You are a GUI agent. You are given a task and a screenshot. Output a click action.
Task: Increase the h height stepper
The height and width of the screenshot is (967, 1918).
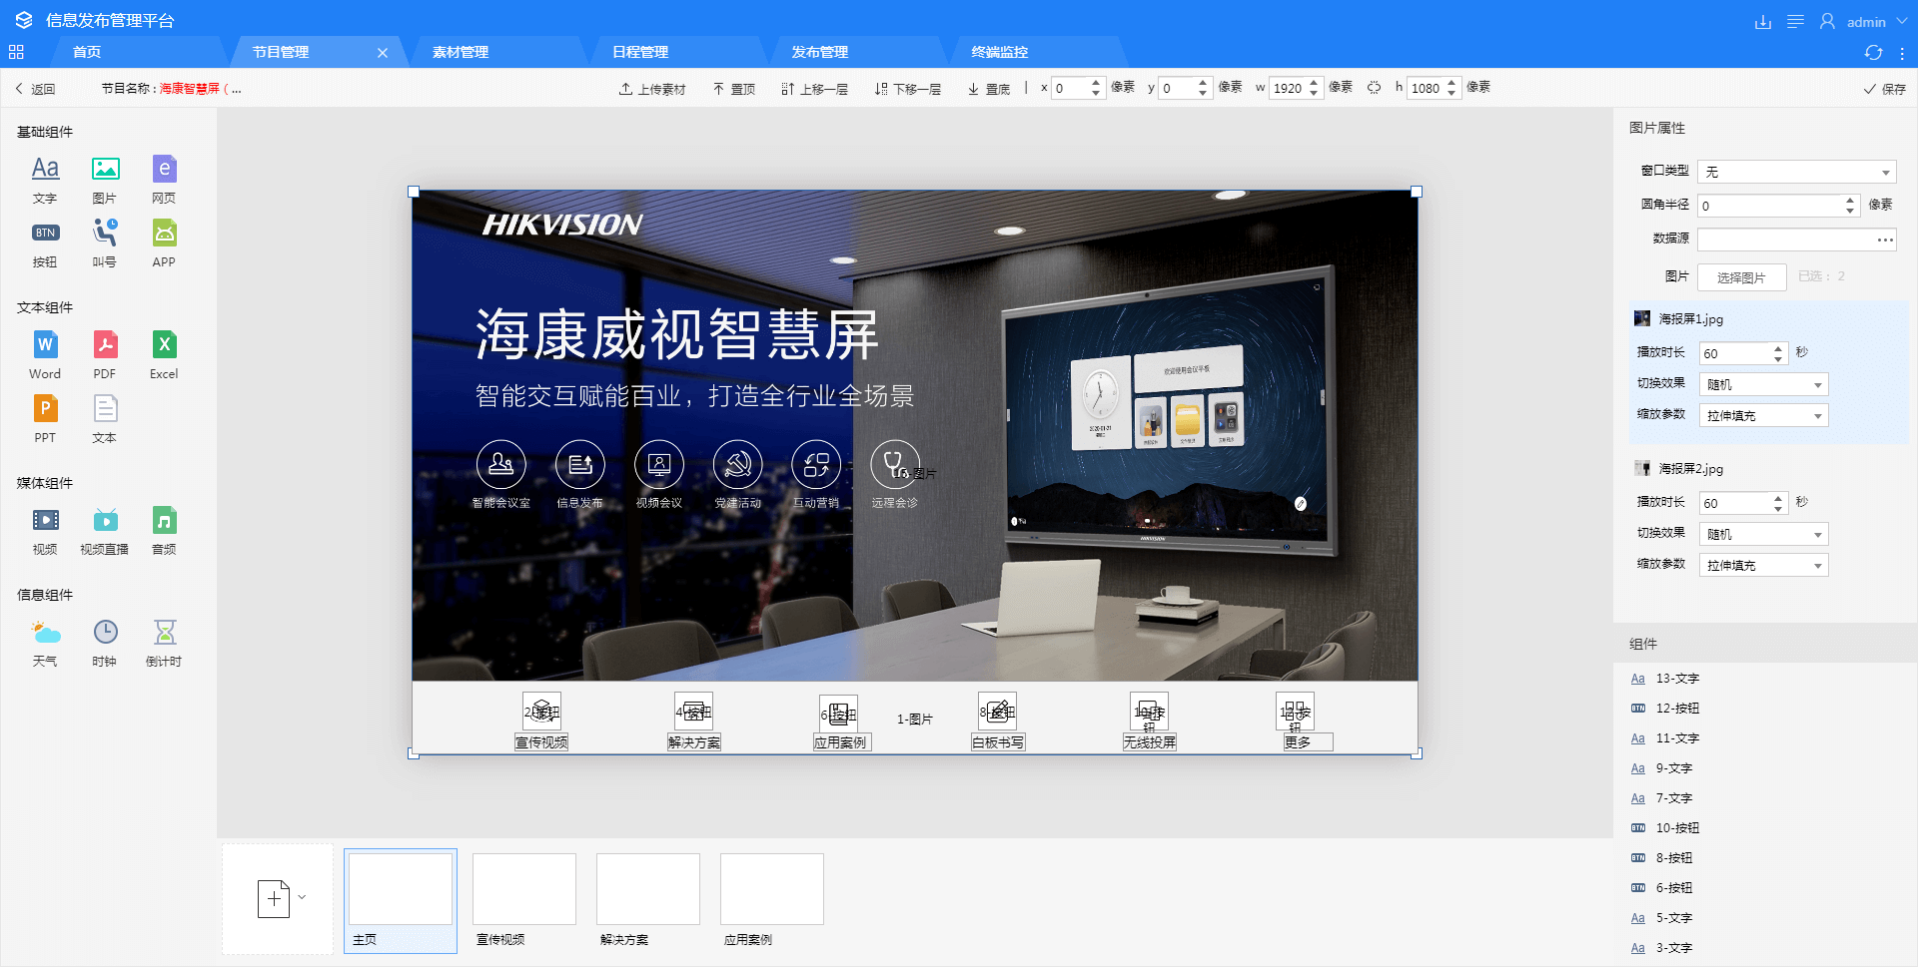pyautogui.click(x=1451, y=83)
